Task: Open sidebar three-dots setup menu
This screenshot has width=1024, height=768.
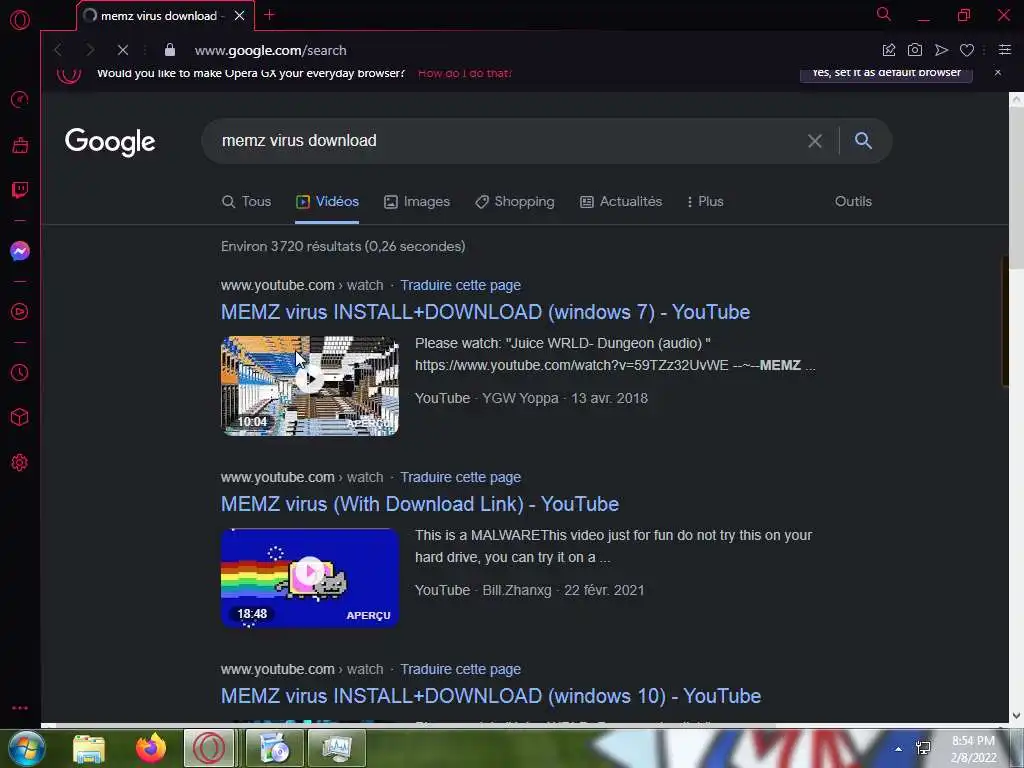Action: (20, 708)
